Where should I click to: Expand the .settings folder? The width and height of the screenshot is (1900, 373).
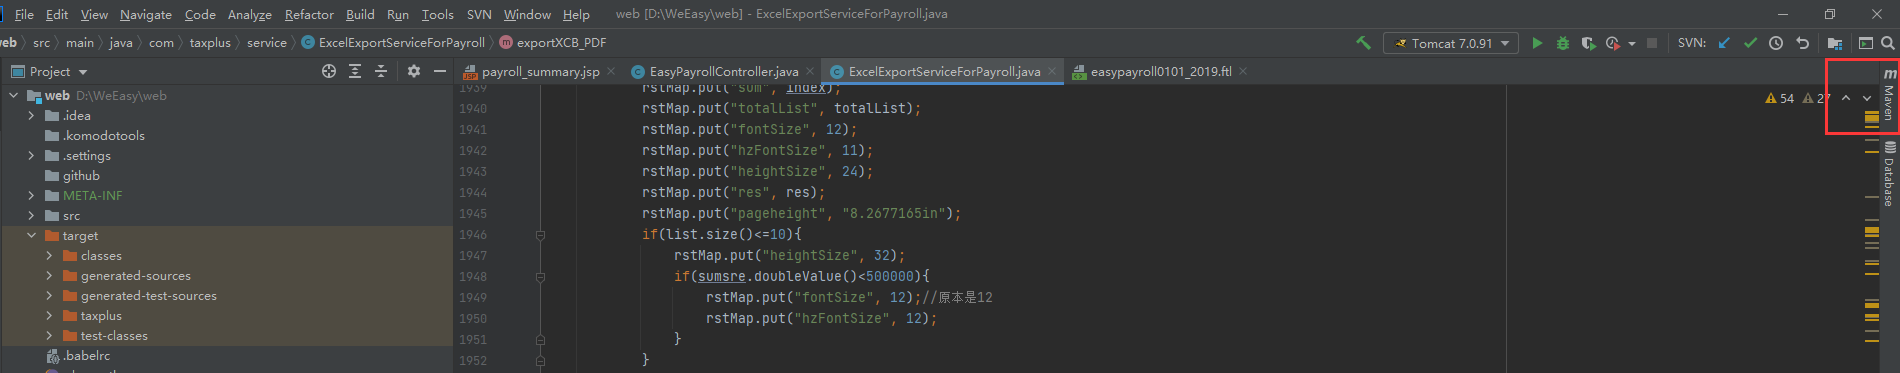click(31, 155)
